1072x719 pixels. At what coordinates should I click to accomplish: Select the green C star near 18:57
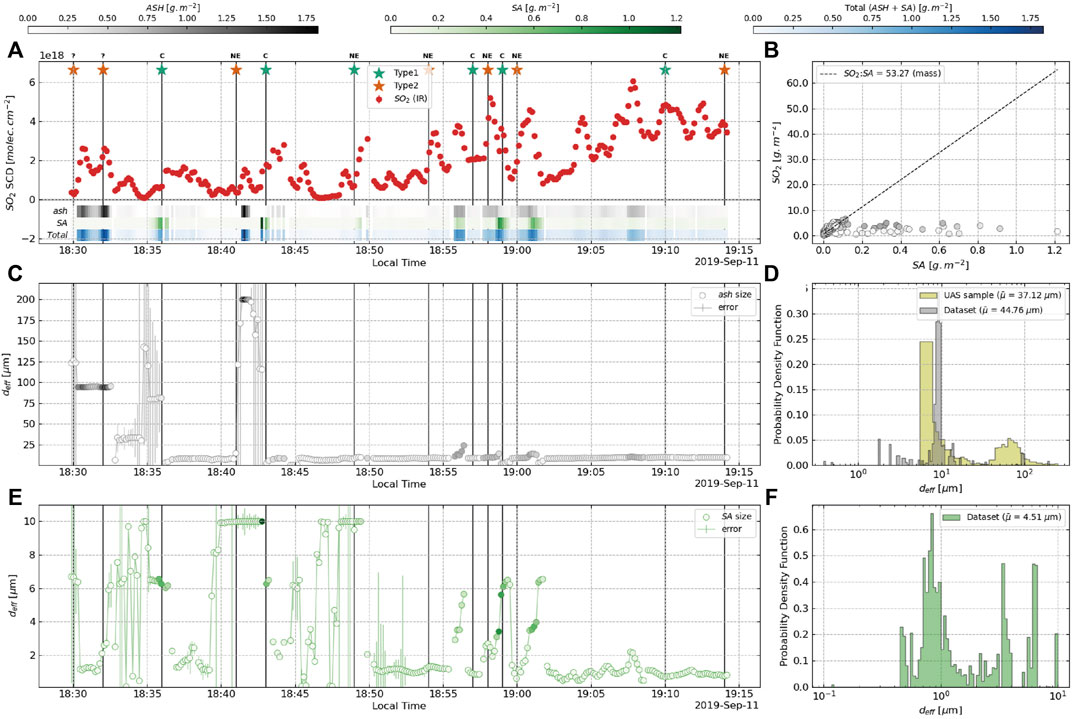[472, 70]
